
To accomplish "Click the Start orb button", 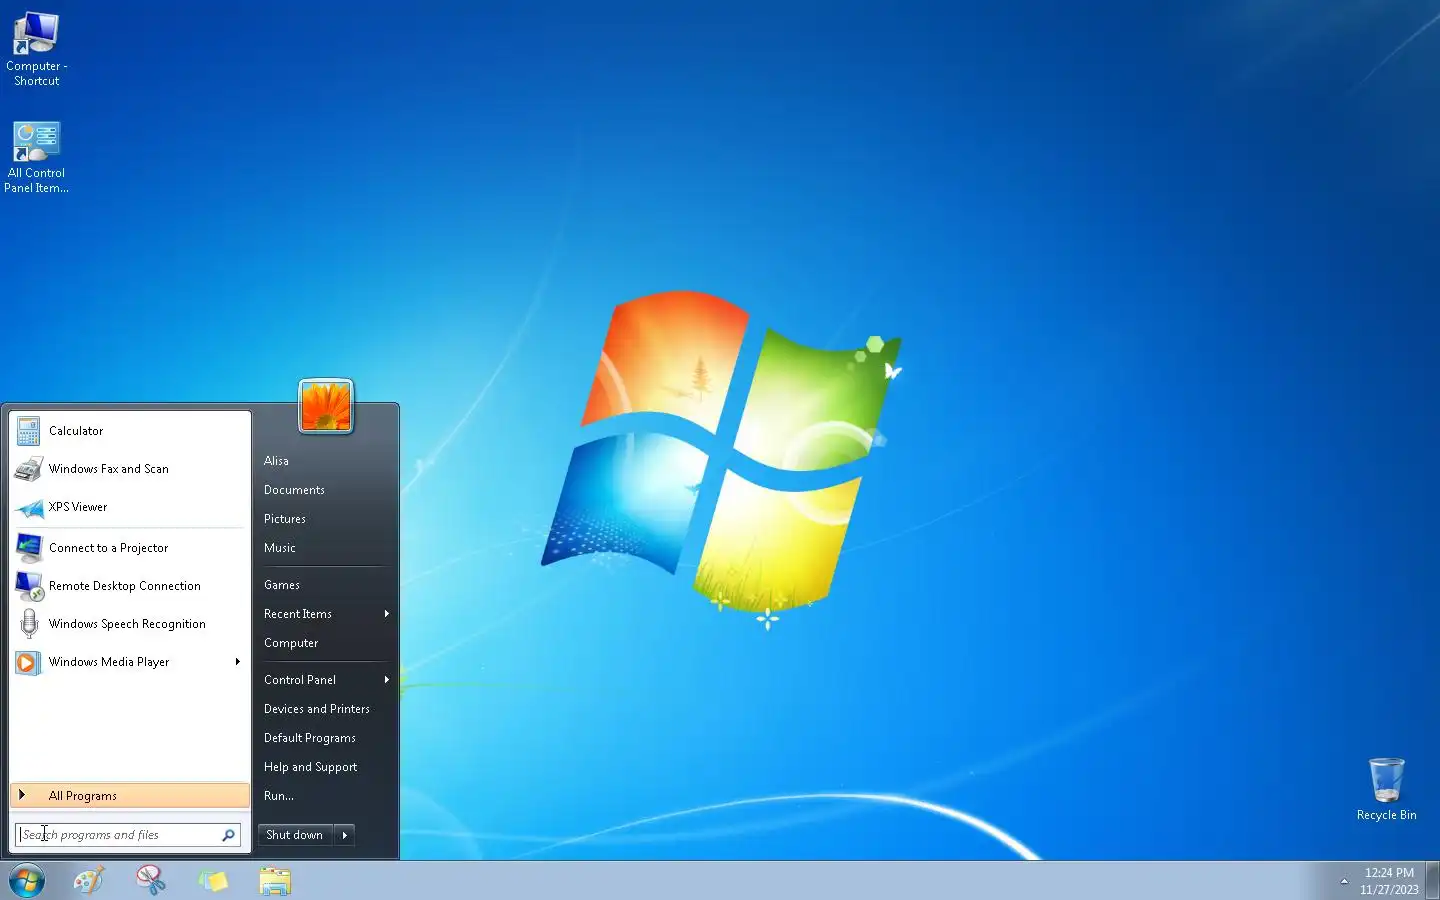I will [x=27, y=881].
